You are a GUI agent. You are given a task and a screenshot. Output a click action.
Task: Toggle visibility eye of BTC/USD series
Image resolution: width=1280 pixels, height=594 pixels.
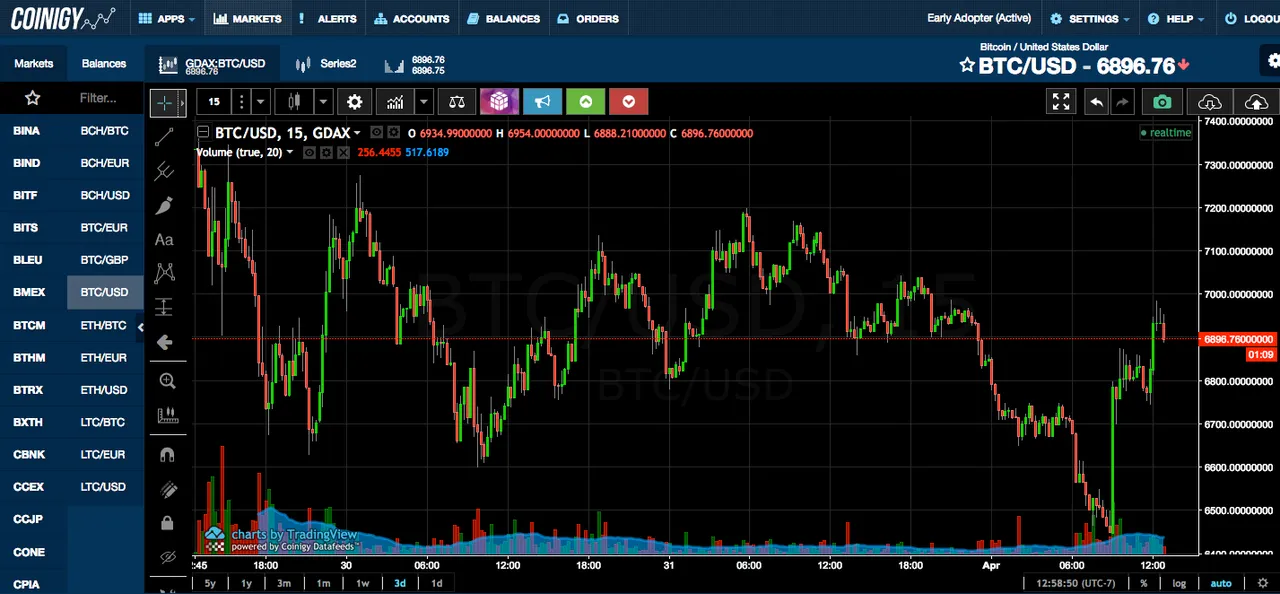click(x=376, y=133)
